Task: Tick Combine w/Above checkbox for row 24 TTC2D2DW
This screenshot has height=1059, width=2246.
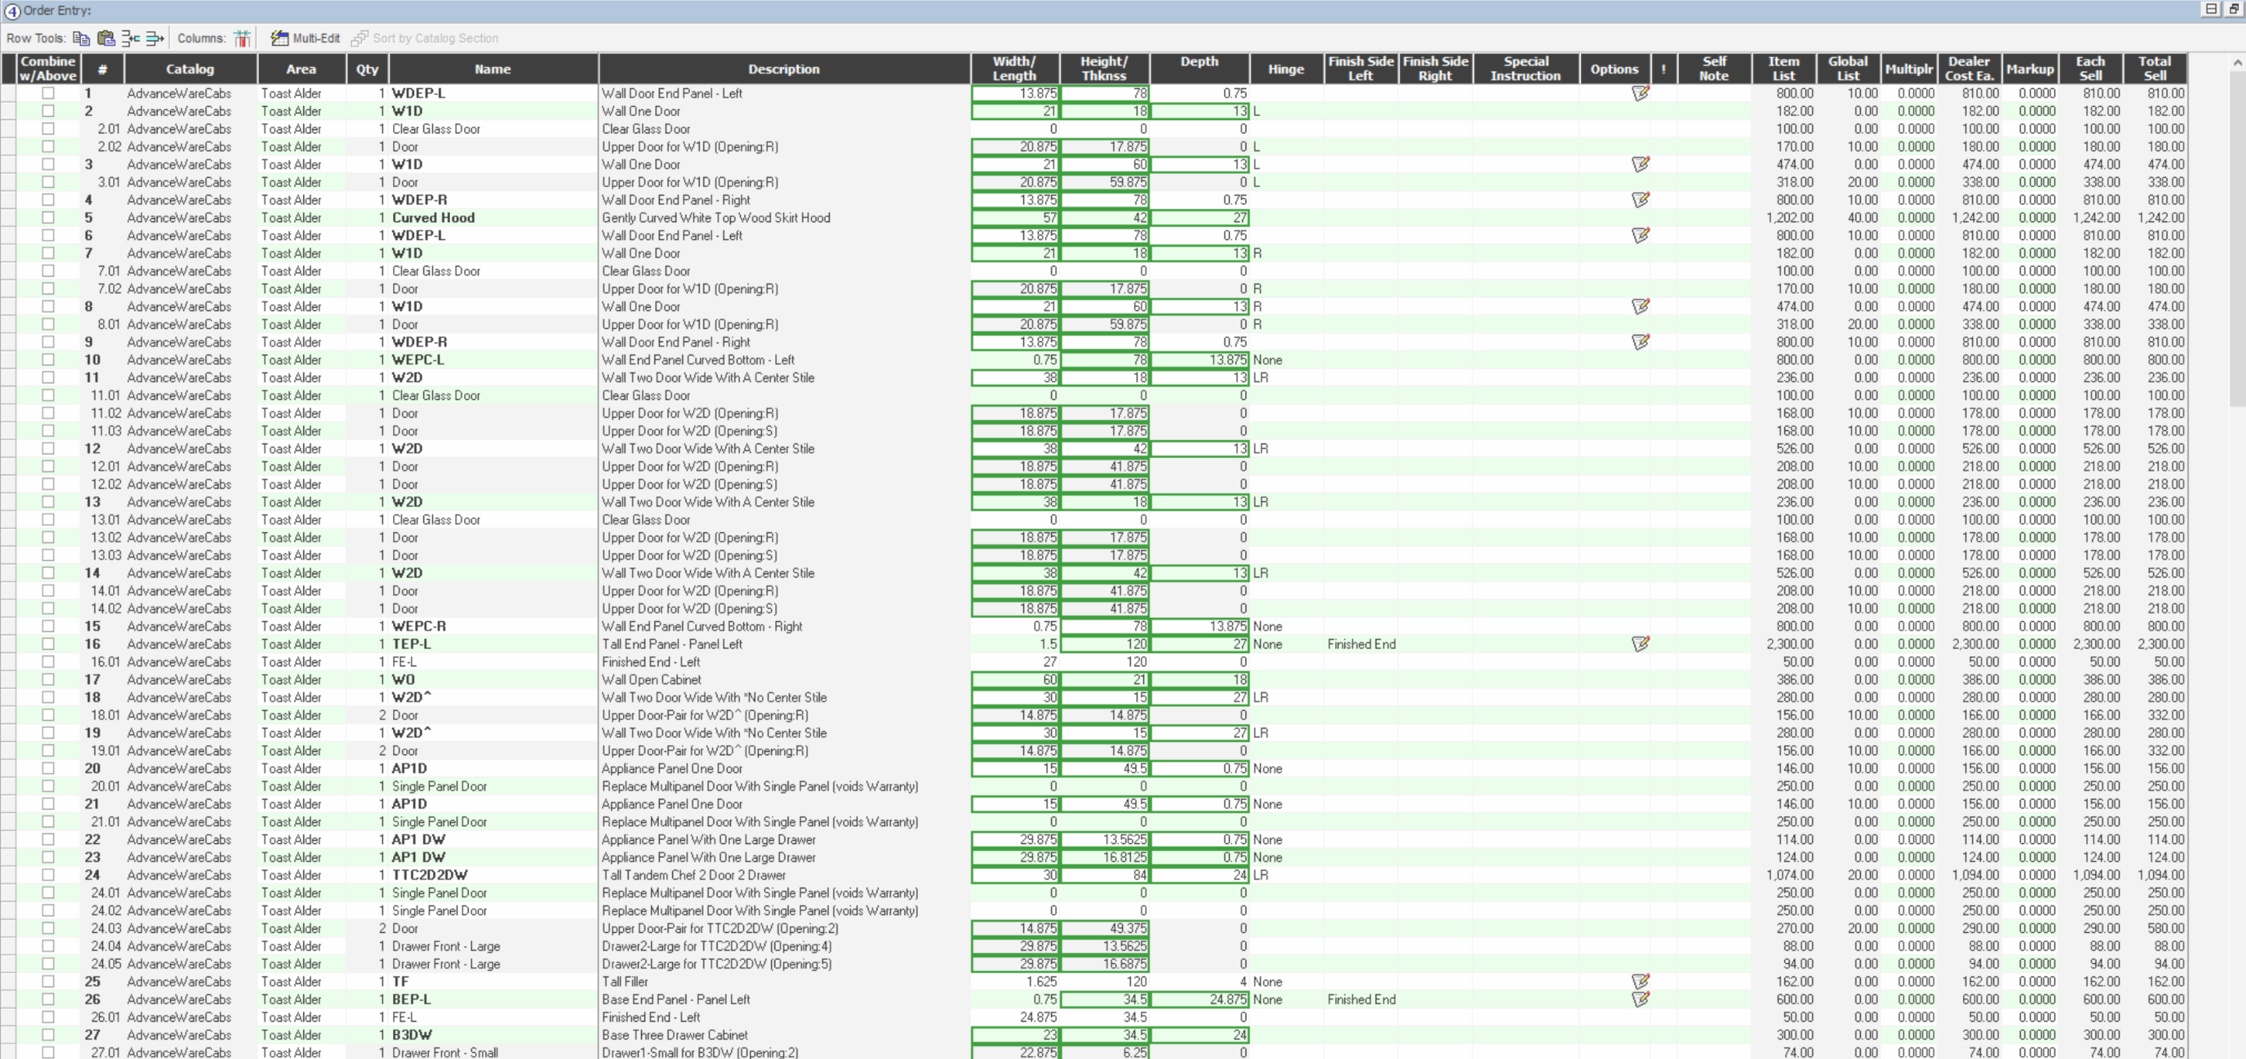Action: 48,875
